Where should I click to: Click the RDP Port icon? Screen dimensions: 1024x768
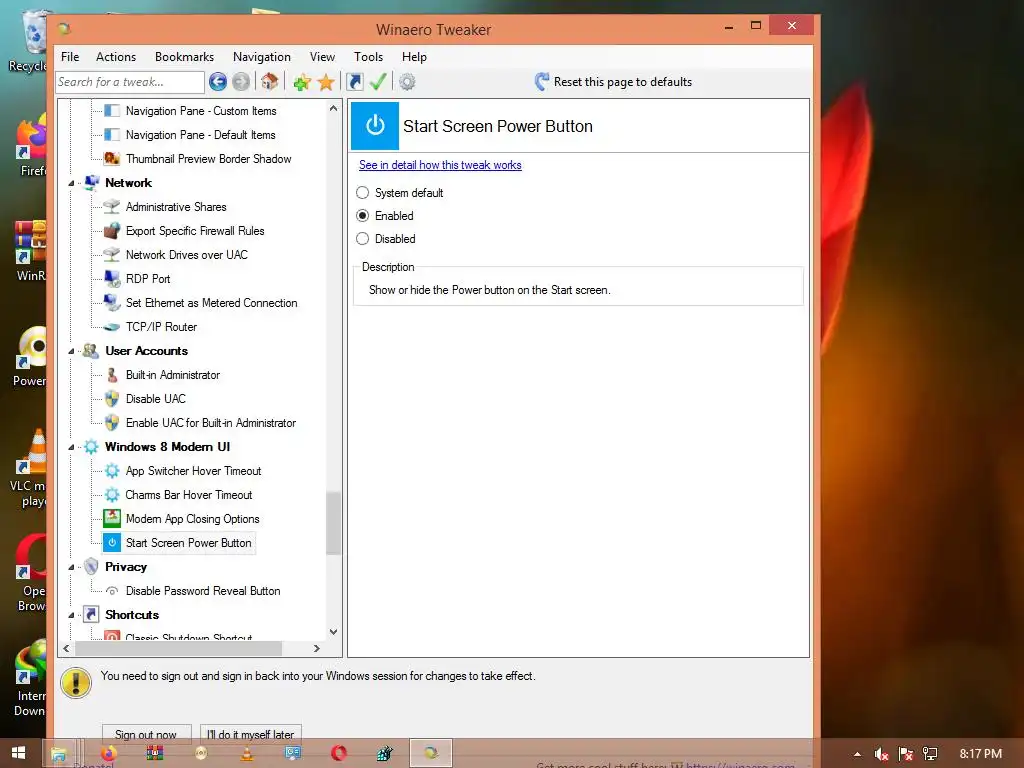coord(112,279)
